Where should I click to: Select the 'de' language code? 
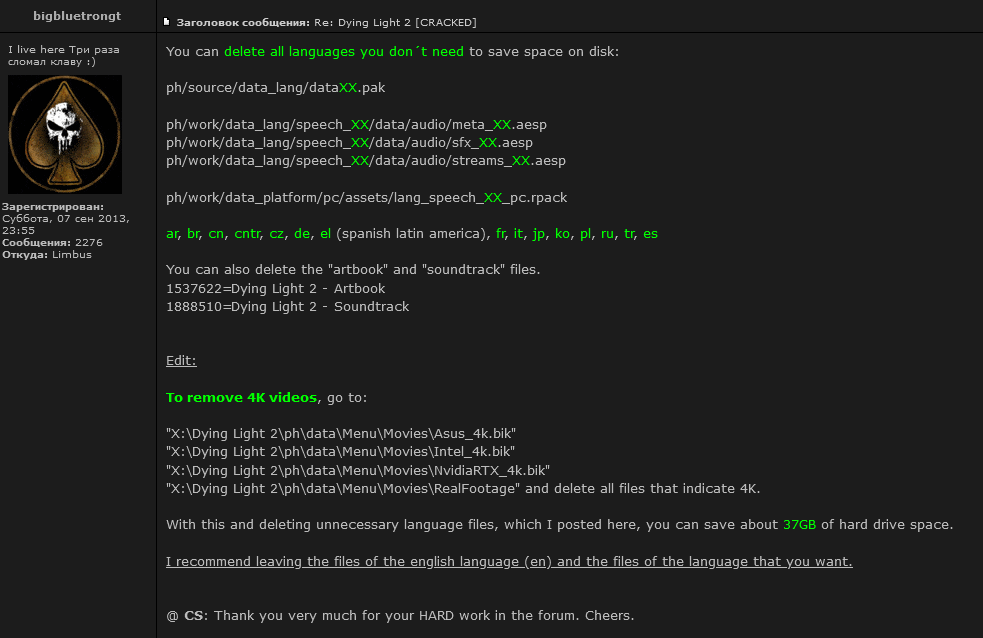(x=302, y=233)
